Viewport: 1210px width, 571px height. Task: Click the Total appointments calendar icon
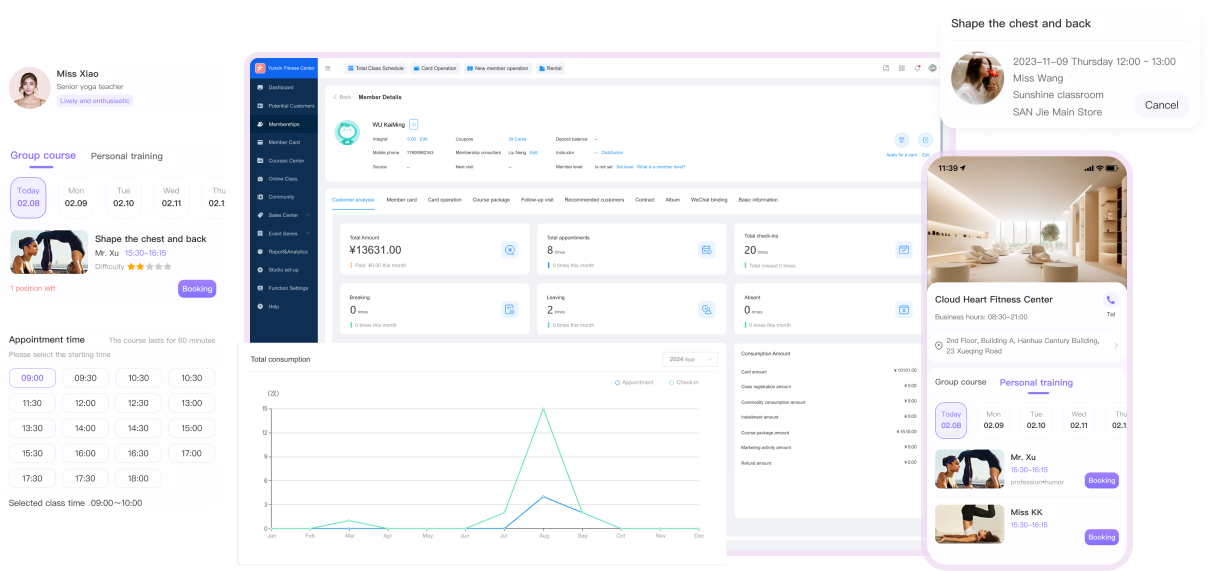coord(706,250)
